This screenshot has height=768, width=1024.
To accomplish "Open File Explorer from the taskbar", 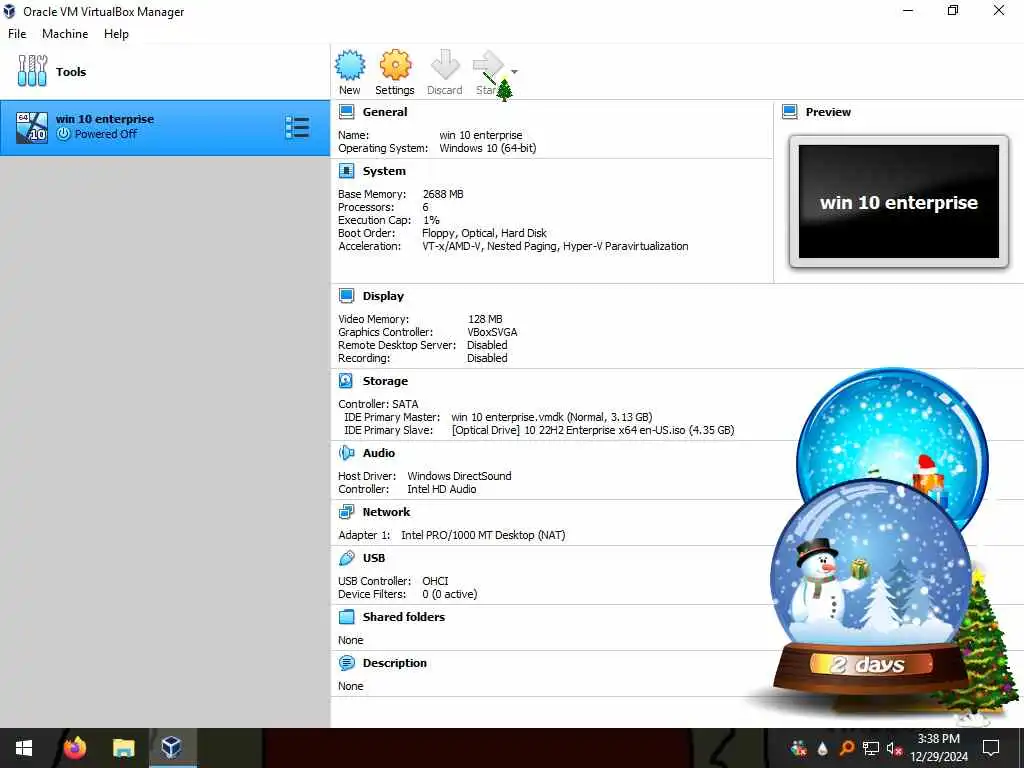I will point(123,748).
